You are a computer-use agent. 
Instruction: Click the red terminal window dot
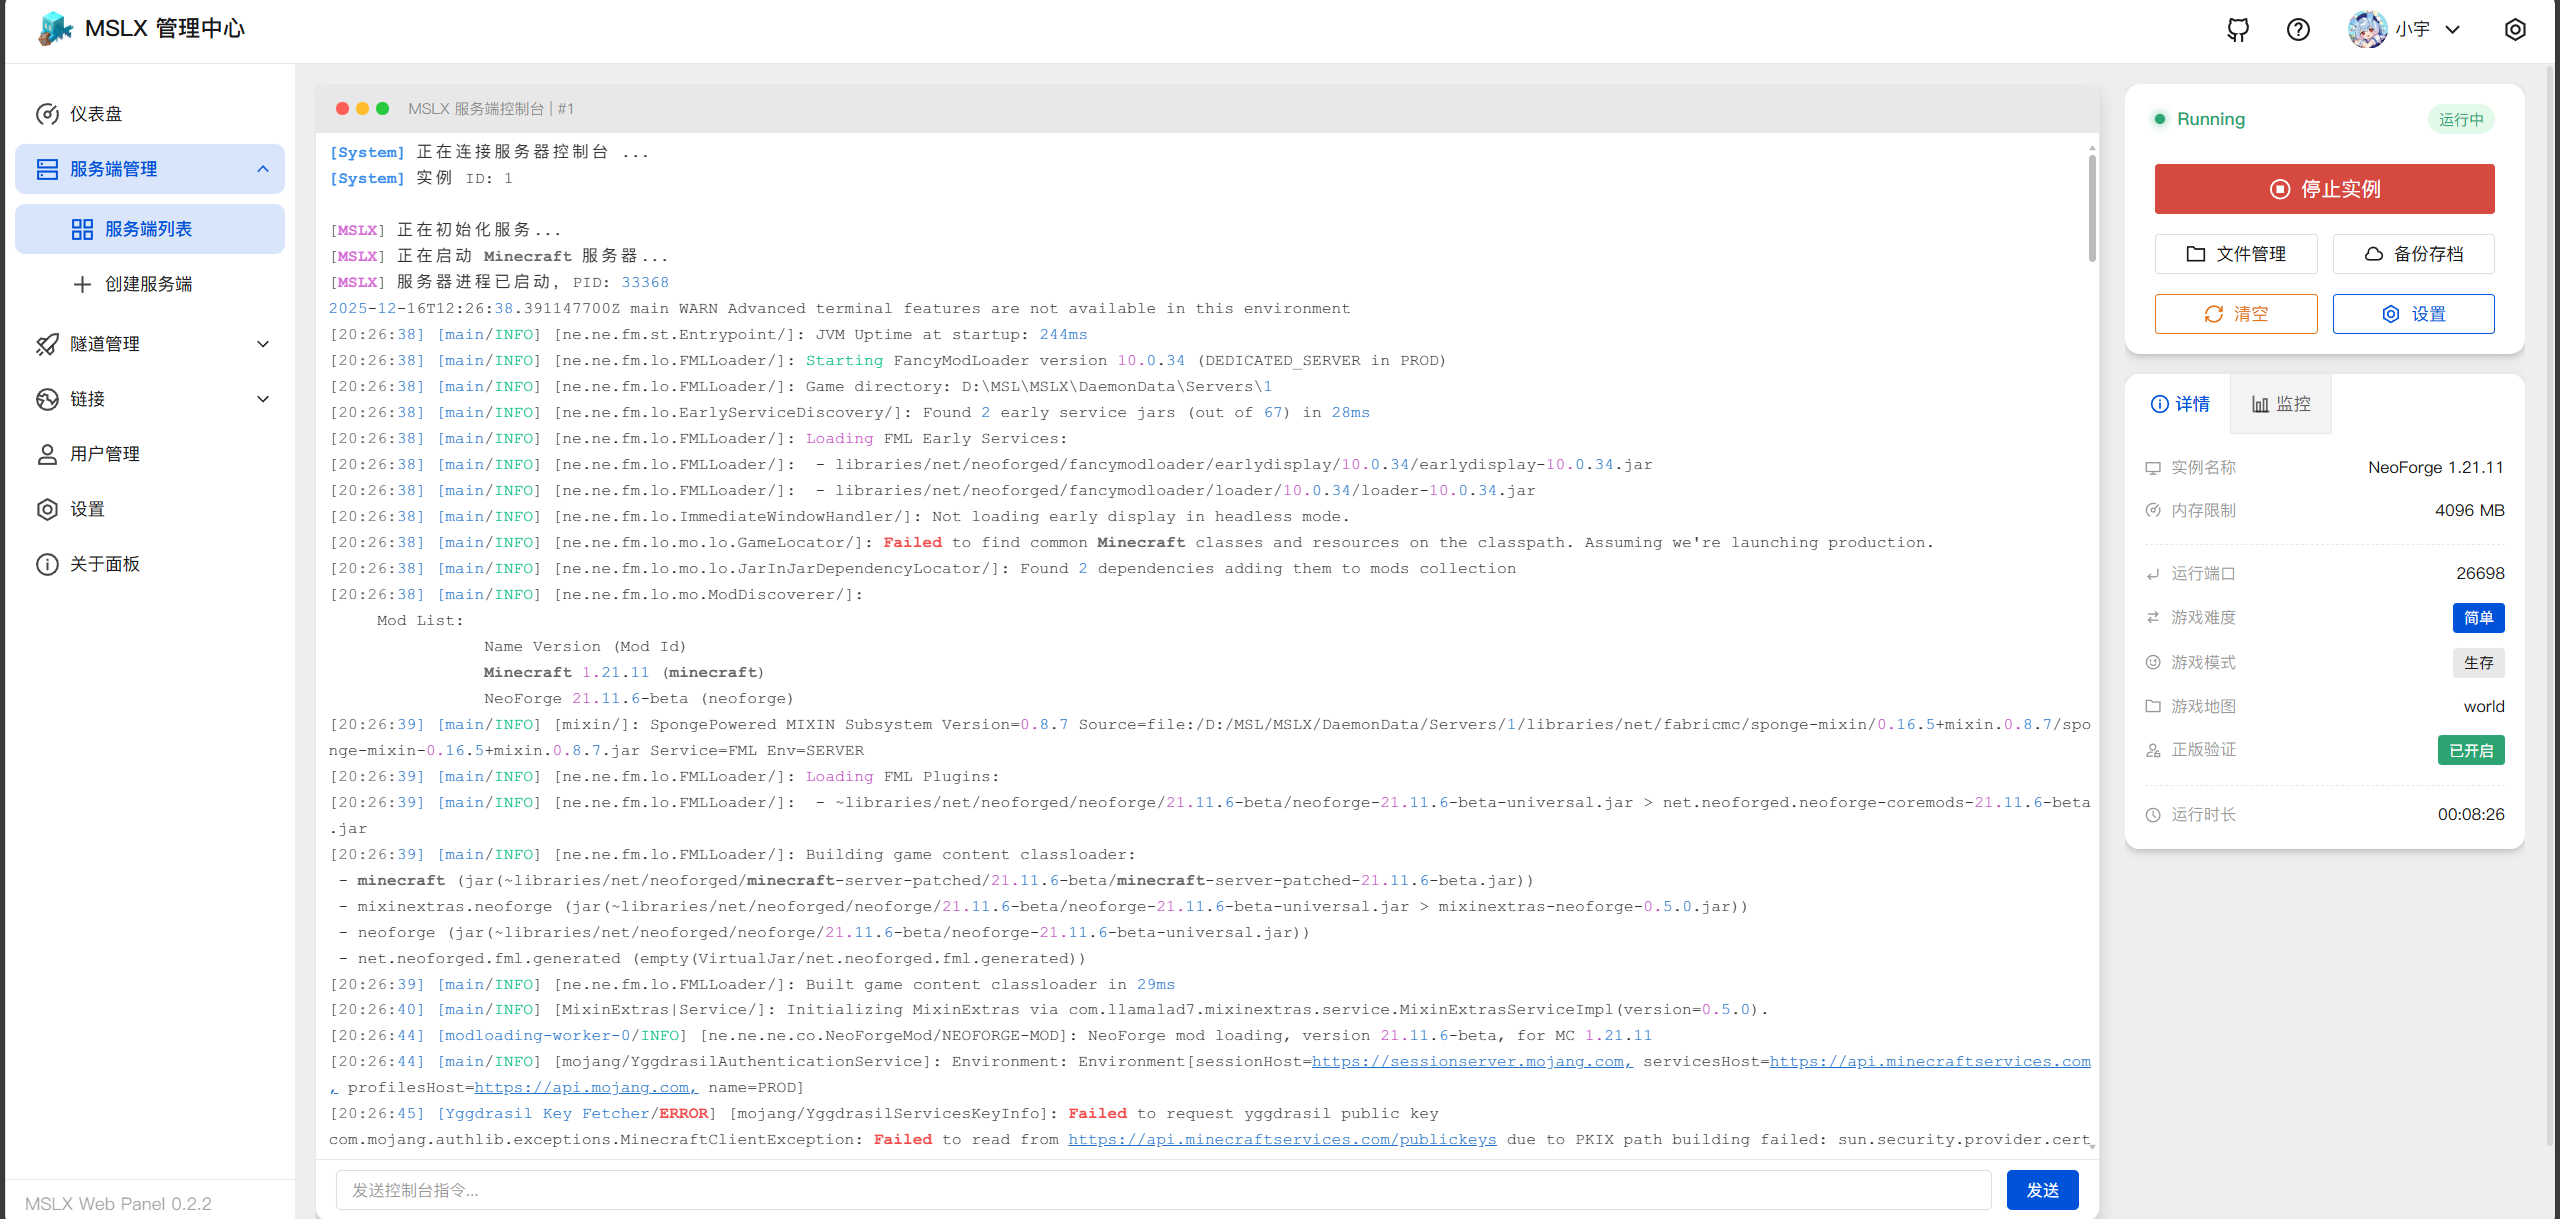tap(343, 109)
